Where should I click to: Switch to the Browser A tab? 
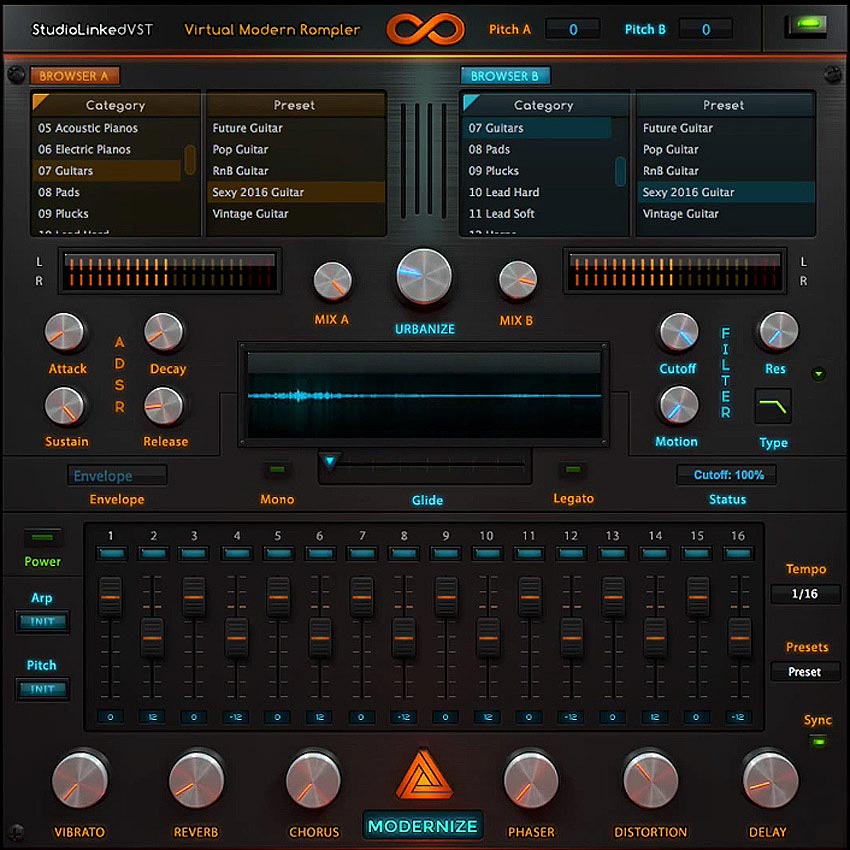(x=75, y=76)
